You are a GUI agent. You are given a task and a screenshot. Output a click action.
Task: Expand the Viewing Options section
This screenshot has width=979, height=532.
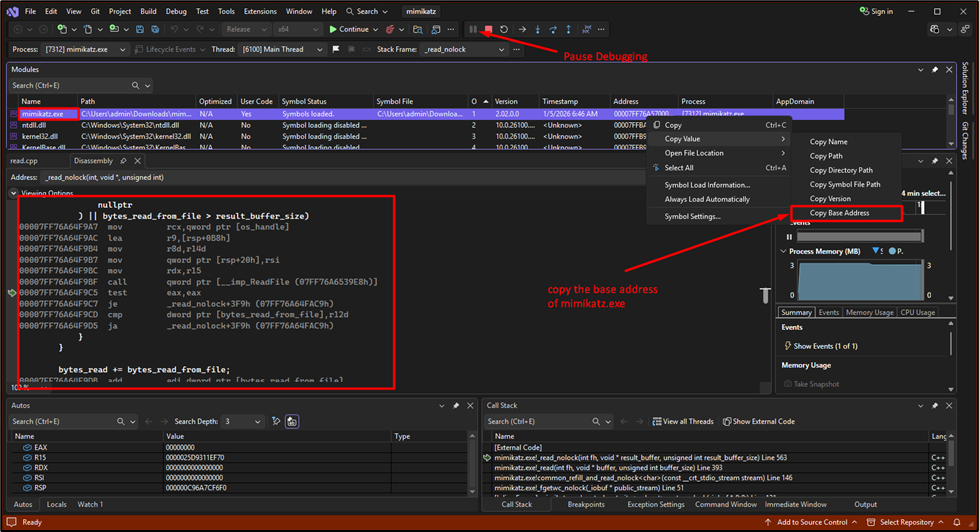(13, 193)
